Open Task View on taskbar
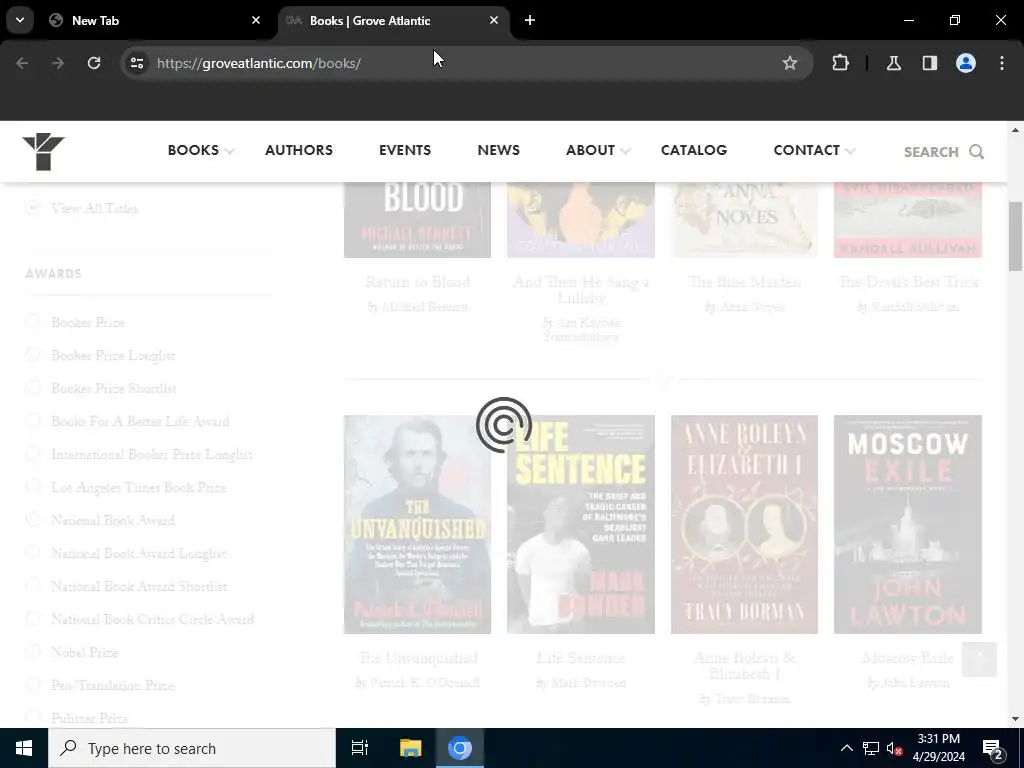The height and width of the screenshot is (768, 1024). (360, 748)
